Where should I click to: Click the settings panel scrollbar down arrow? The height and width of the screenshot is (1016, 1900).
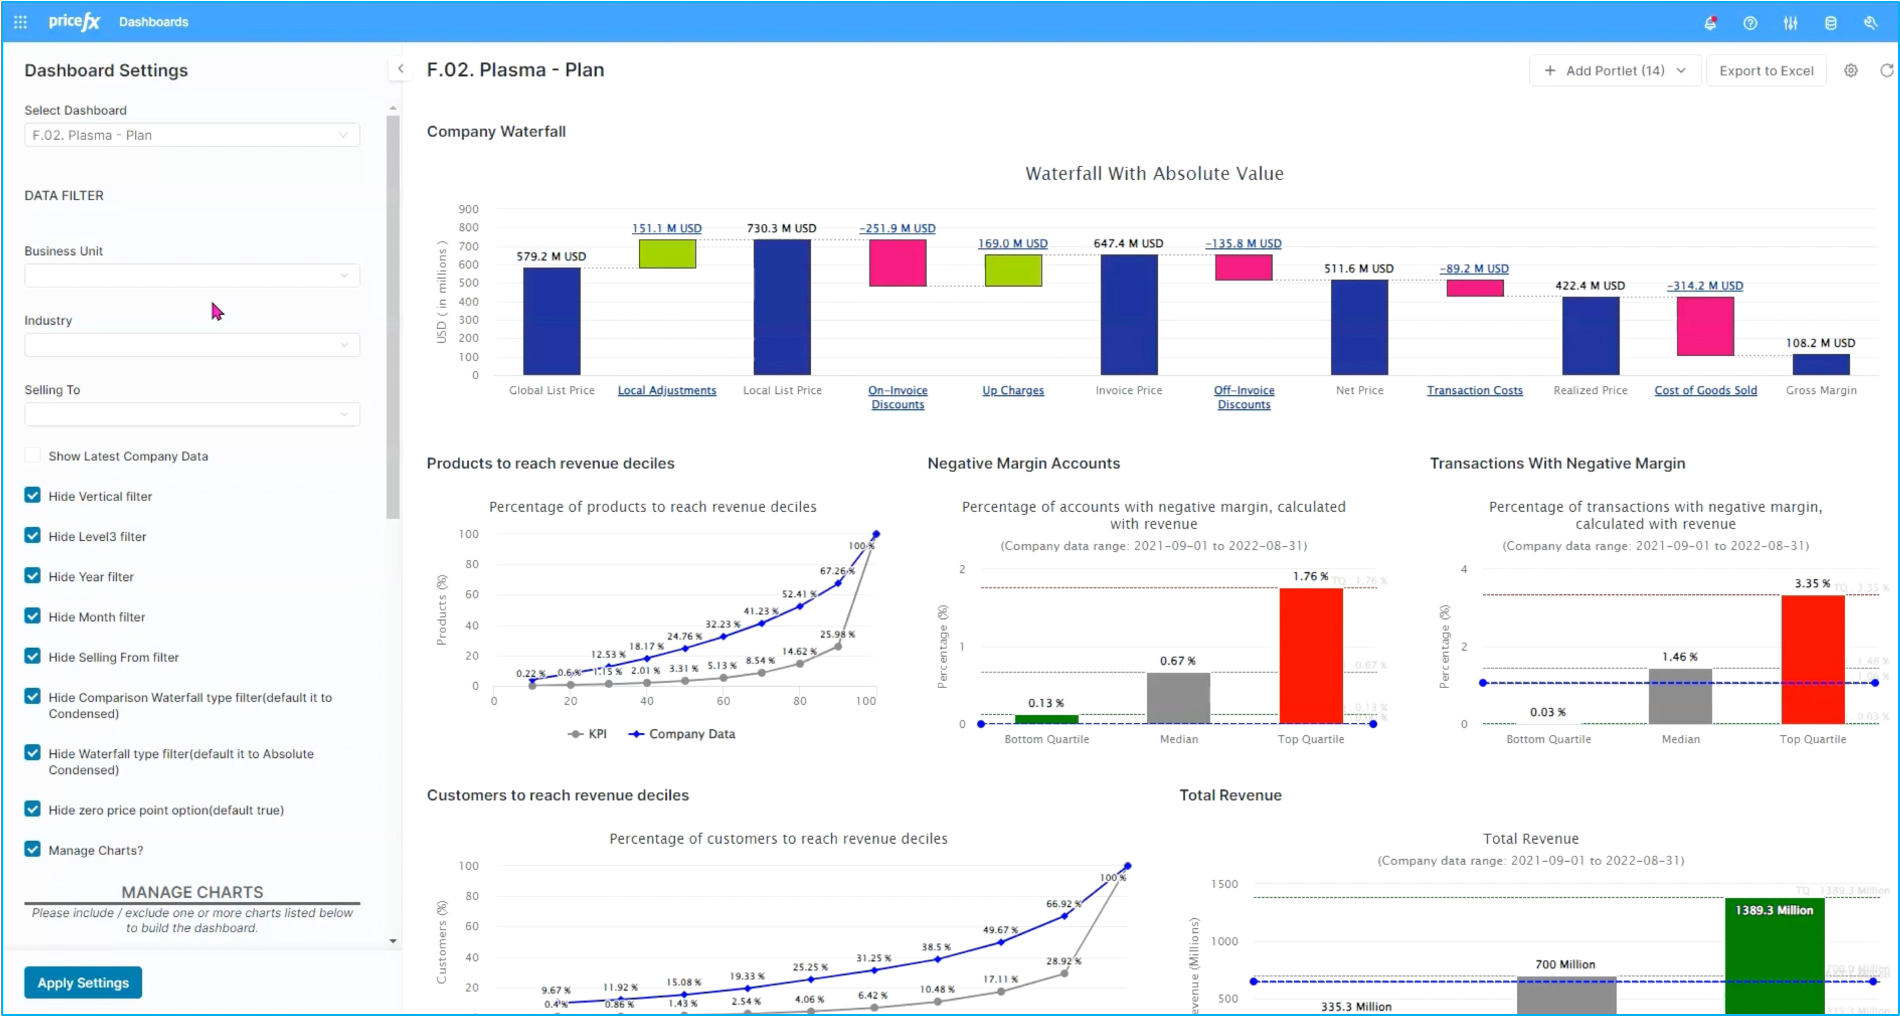393,941
